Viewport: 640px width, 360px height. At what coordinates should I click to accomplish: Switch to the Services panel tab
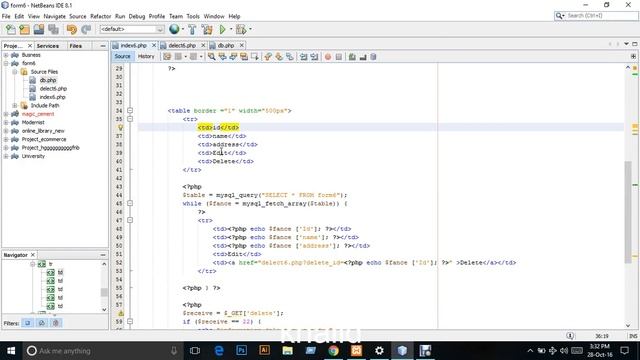[x=48, y=46]
